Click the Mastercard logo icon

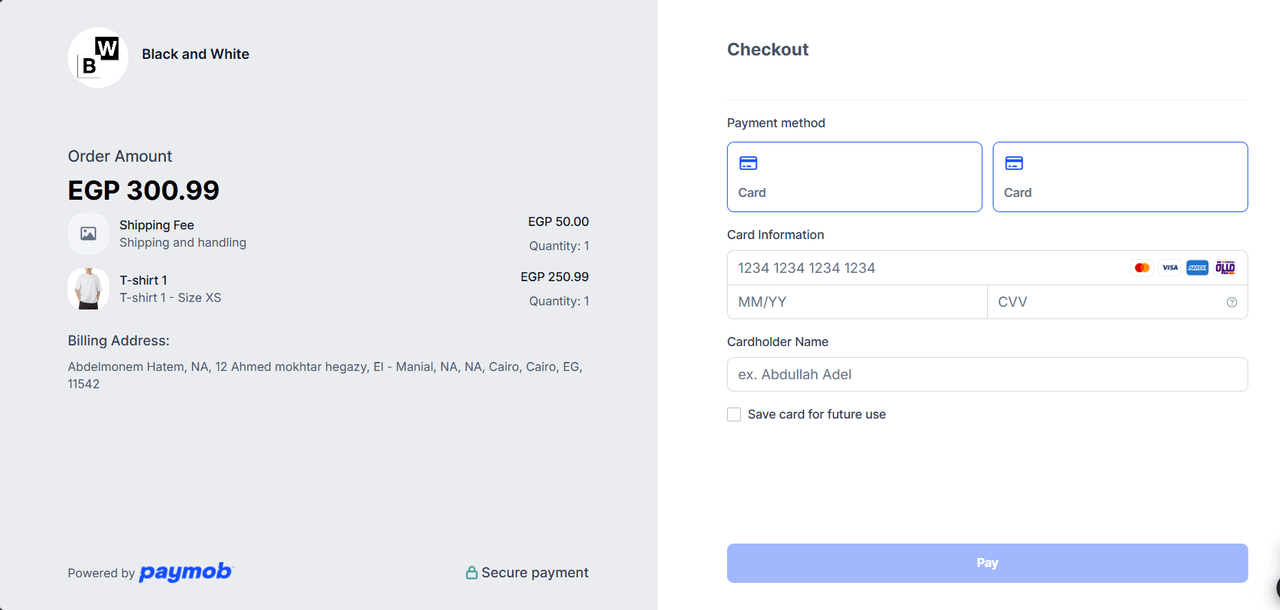pyautogui.click(x=1142, y=268)
